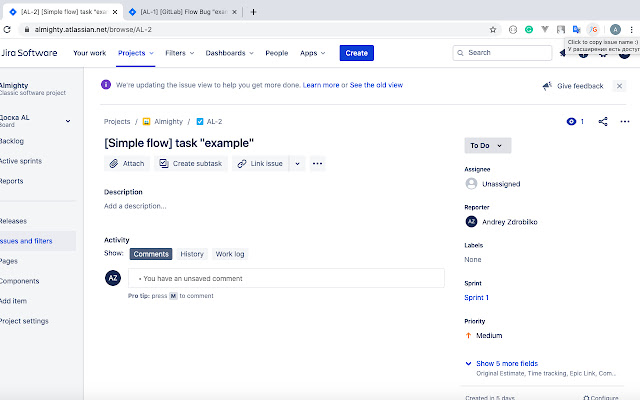
Task: Open Reports in sidebar
Action: point(11,181)
